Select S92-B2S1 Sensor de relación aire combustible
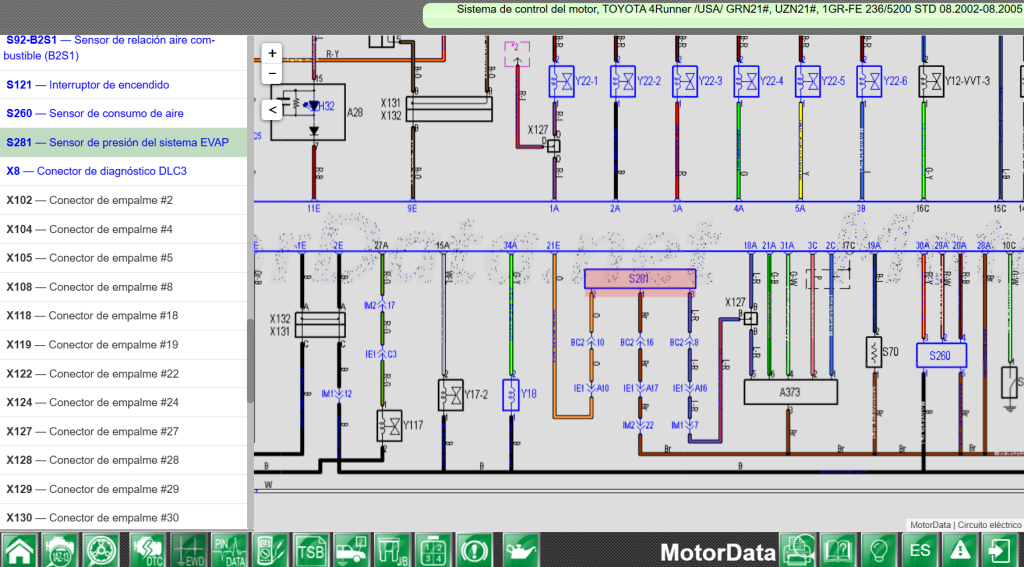Viewport: 1024px width, 567px height. click(x=123, y=48)
